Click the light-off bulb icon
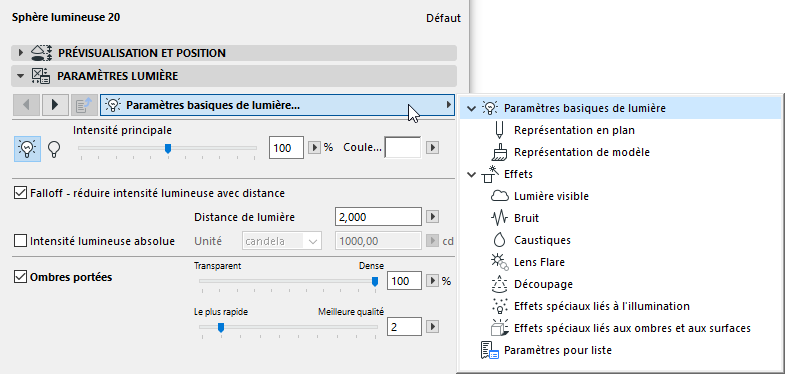 (x=54, y=149)
